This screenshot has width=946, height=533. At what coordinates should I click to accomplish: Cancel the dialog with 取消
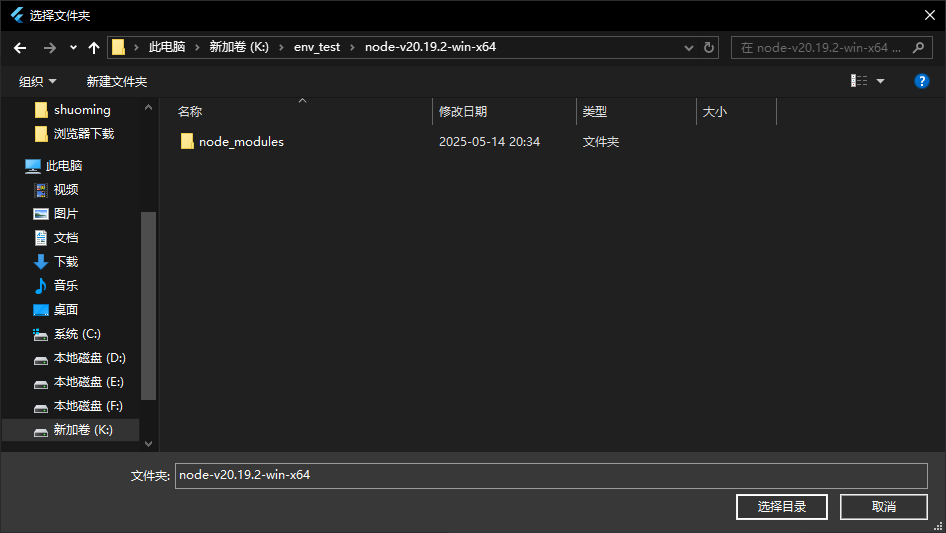click(884, 507)
